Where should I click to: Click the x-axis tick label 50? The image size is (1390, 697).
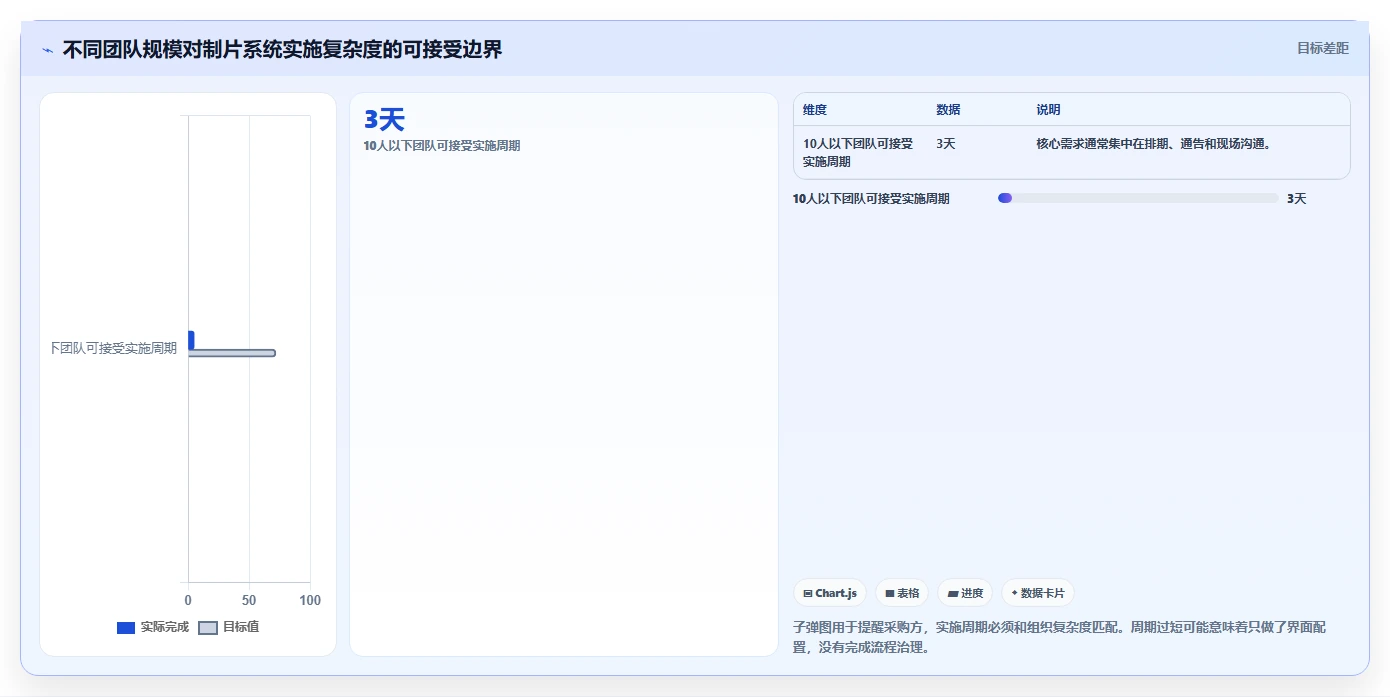tap(249, 600)
